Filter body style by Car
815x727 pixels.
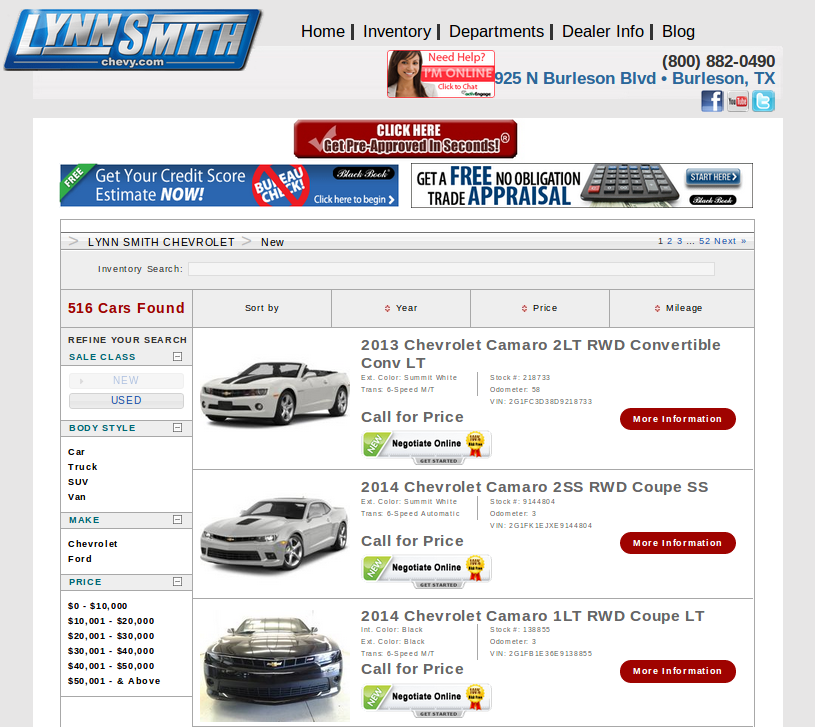(x=76, y=452)
